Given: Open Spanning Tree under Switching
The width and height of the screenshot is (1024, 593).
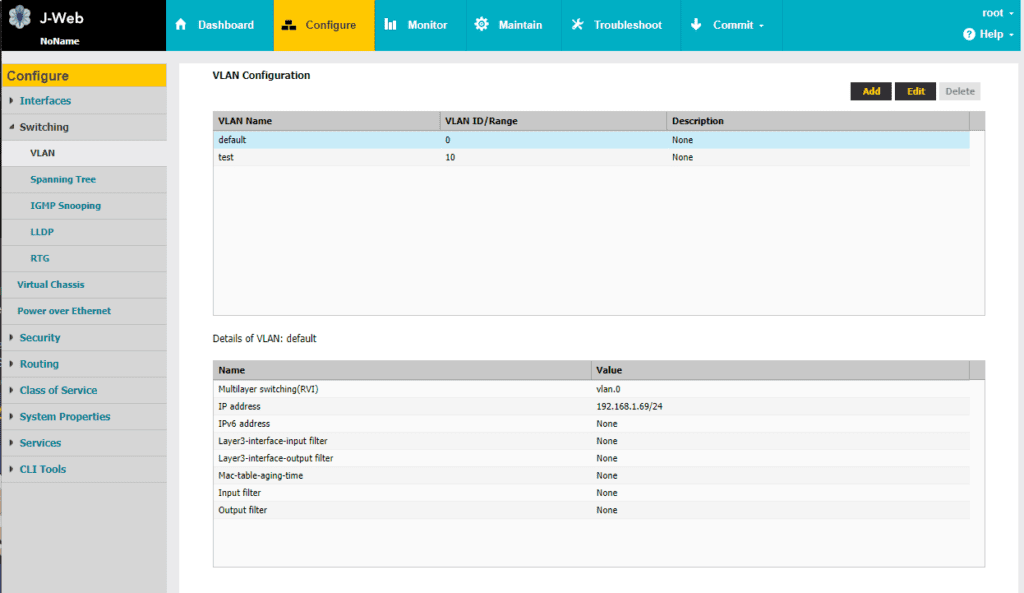Looking at the screenshot, I should pos(63,179).
